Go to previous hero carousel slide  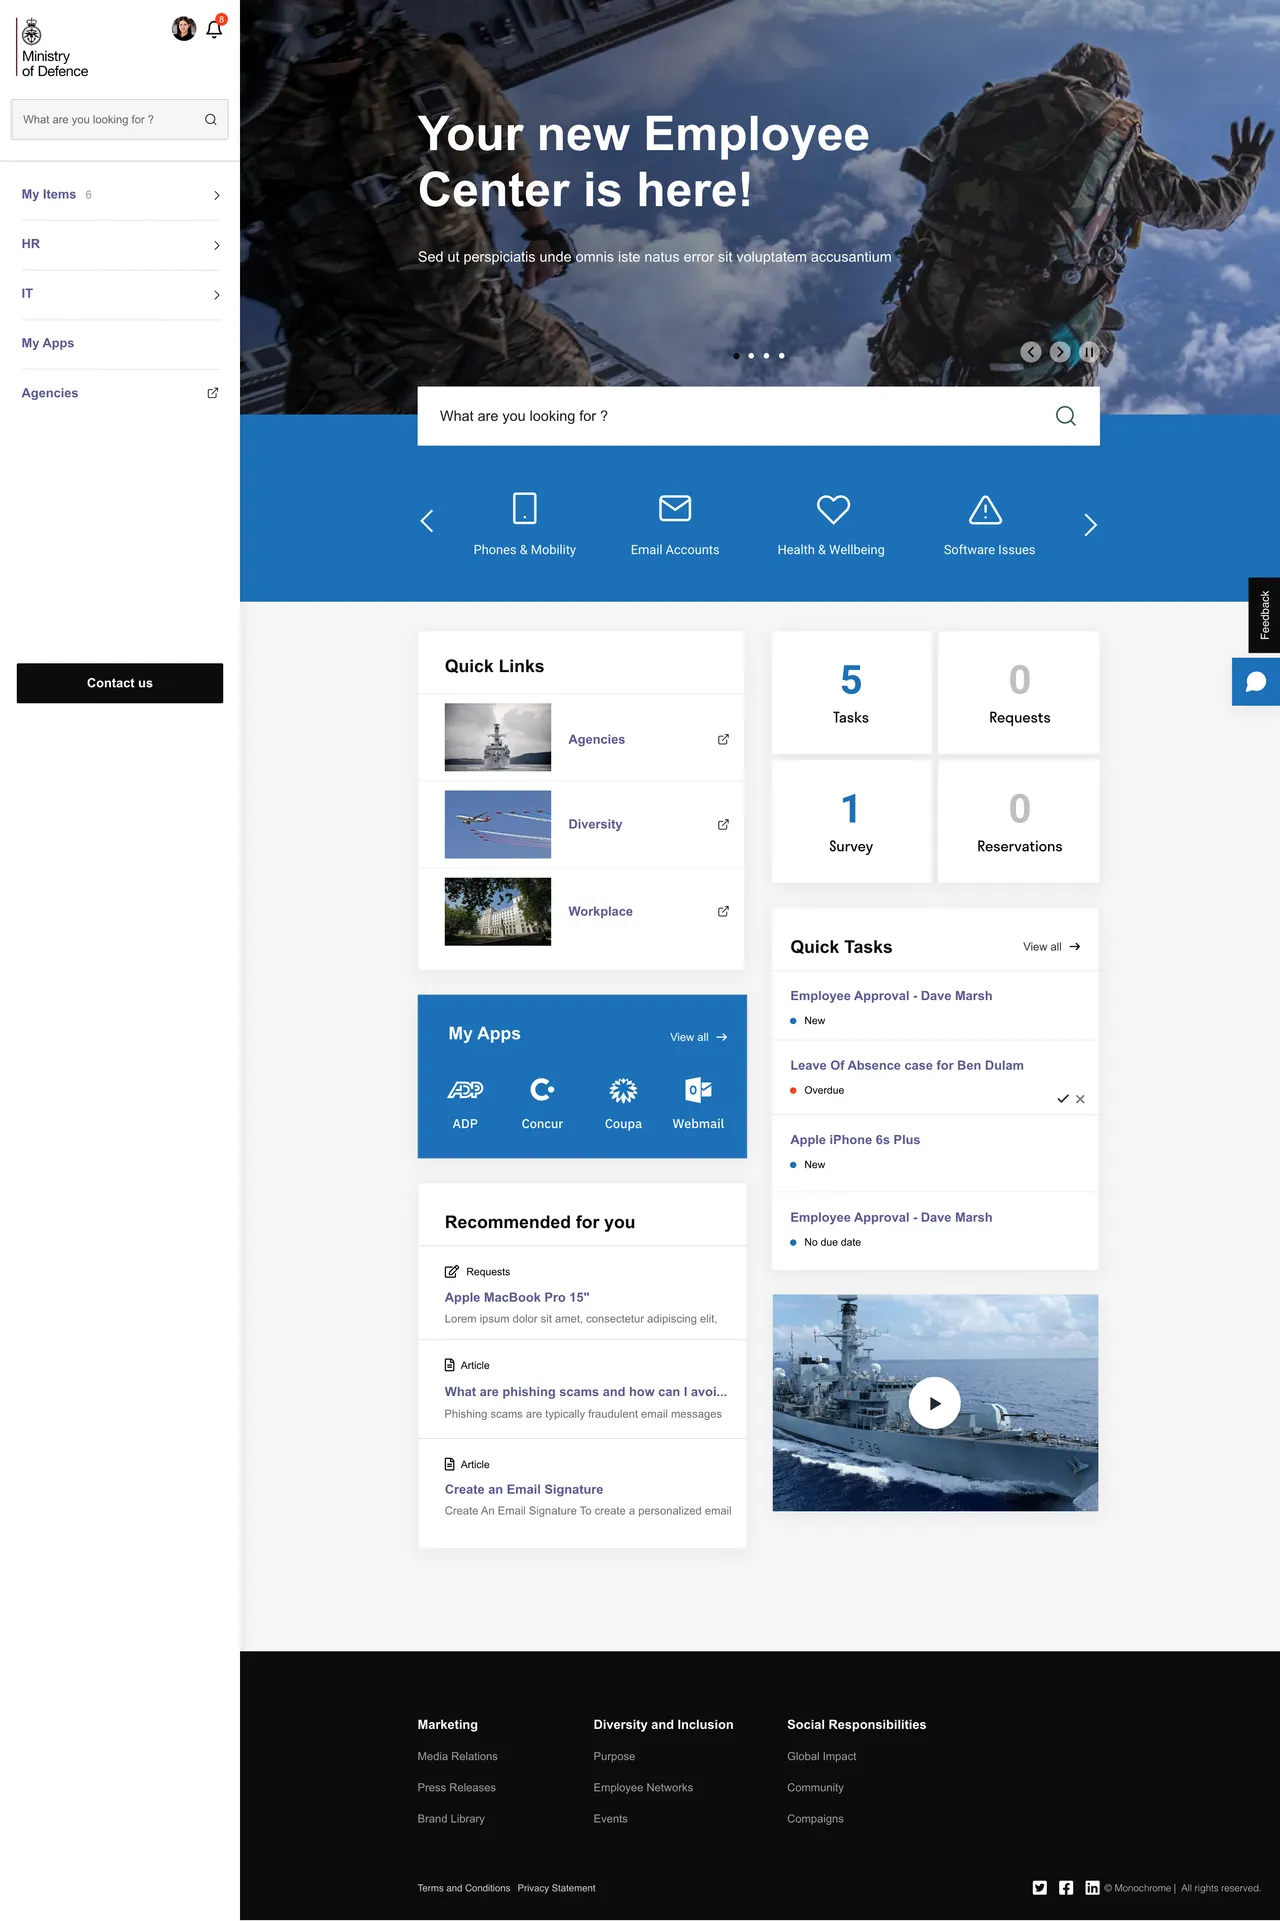click(1031, 352)
